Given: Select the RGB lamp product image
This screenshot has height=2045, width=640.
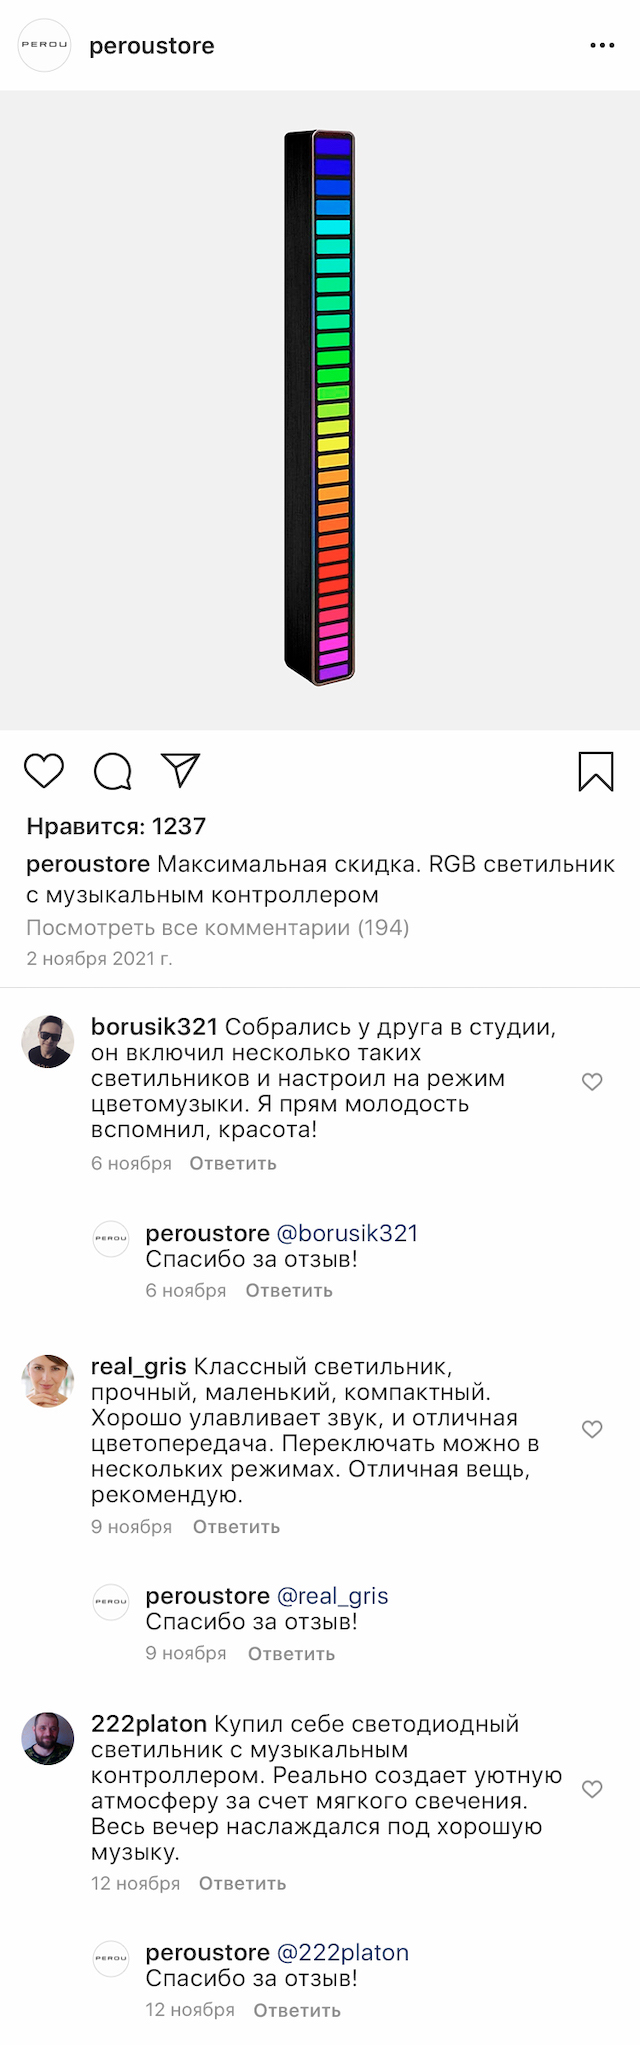Looking at the screenshot, I should pos(320,400).
